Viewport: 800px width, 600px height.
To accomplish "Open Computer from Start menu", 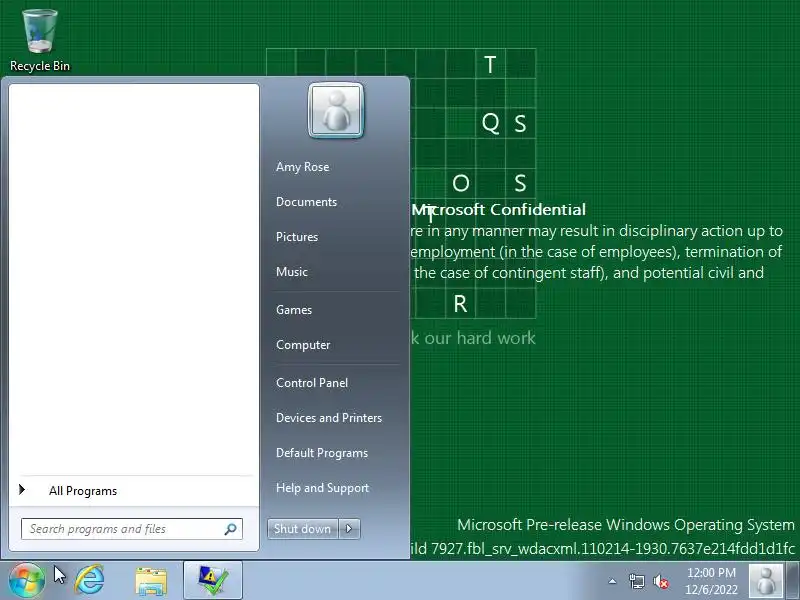I will click(303, 345).
